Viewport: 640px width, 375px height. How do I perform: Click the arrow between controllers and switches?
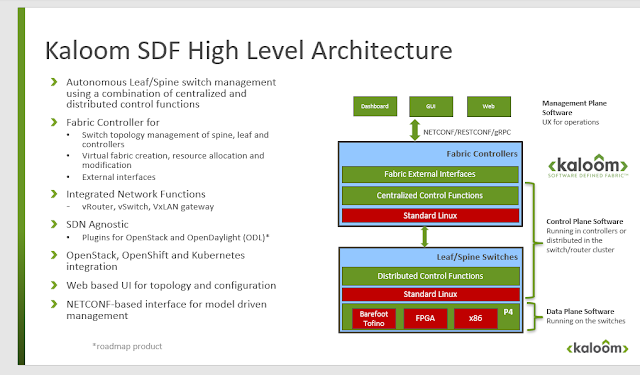pos(424,237)
